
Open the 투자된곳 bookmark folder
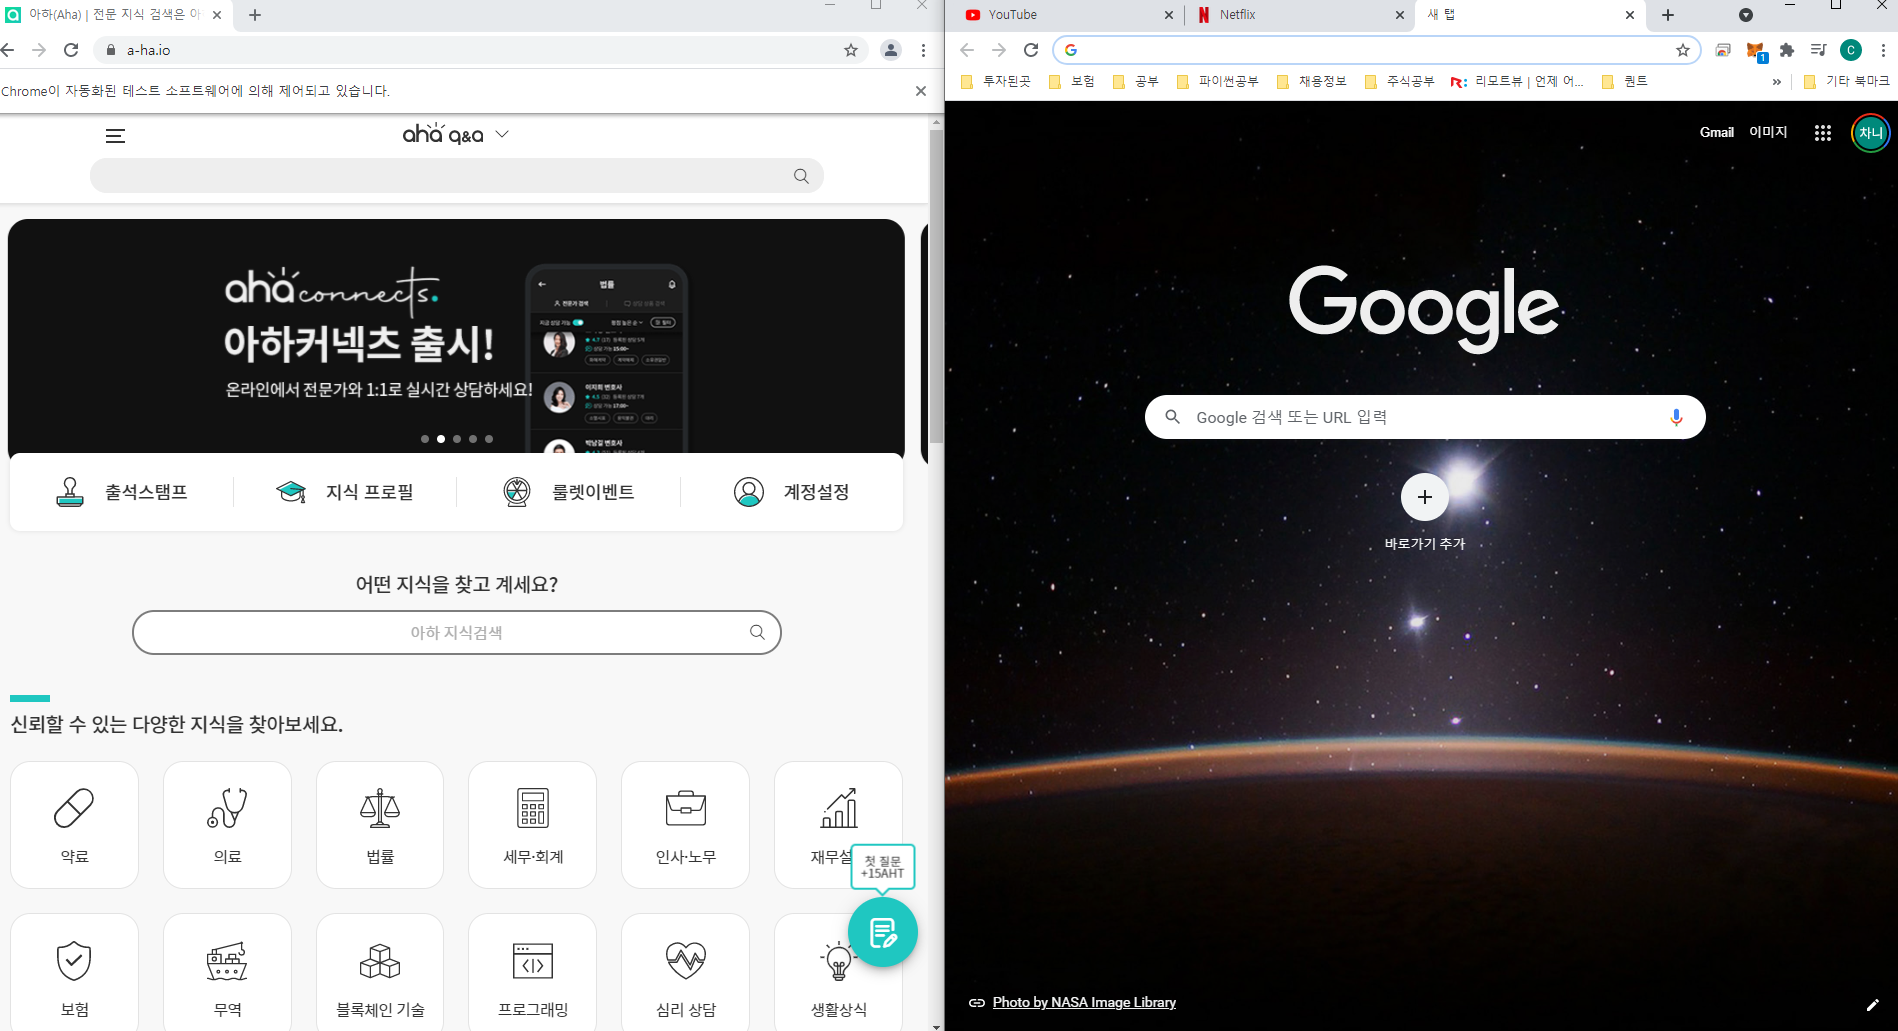tap(995, 82)
